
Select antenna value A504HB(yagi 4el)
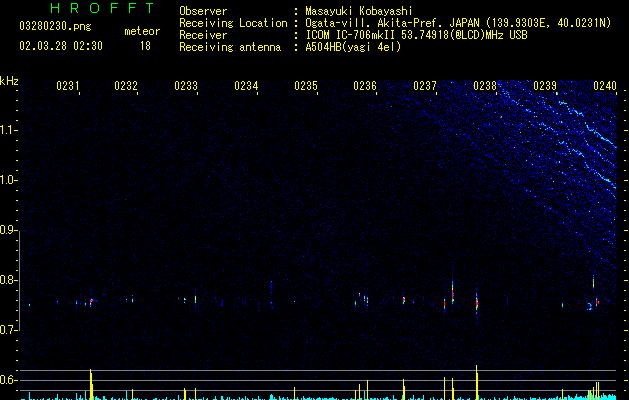pyautogui.click(x=353, y=47)
